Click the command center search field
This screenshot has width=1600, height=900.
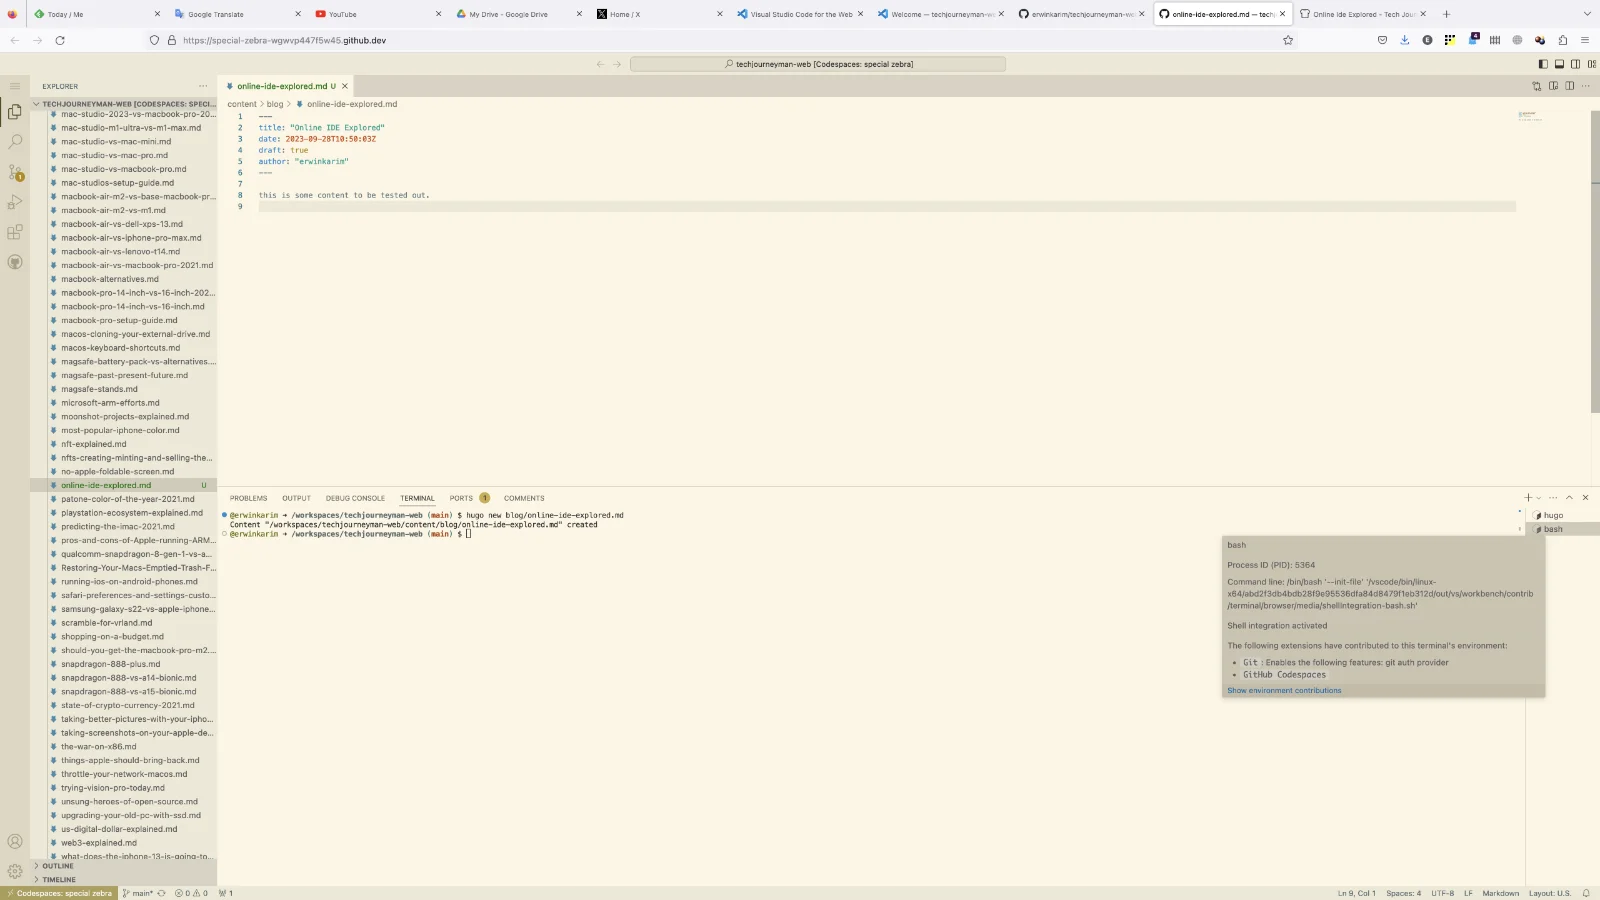pyautogui.click(x=818, y=64)
